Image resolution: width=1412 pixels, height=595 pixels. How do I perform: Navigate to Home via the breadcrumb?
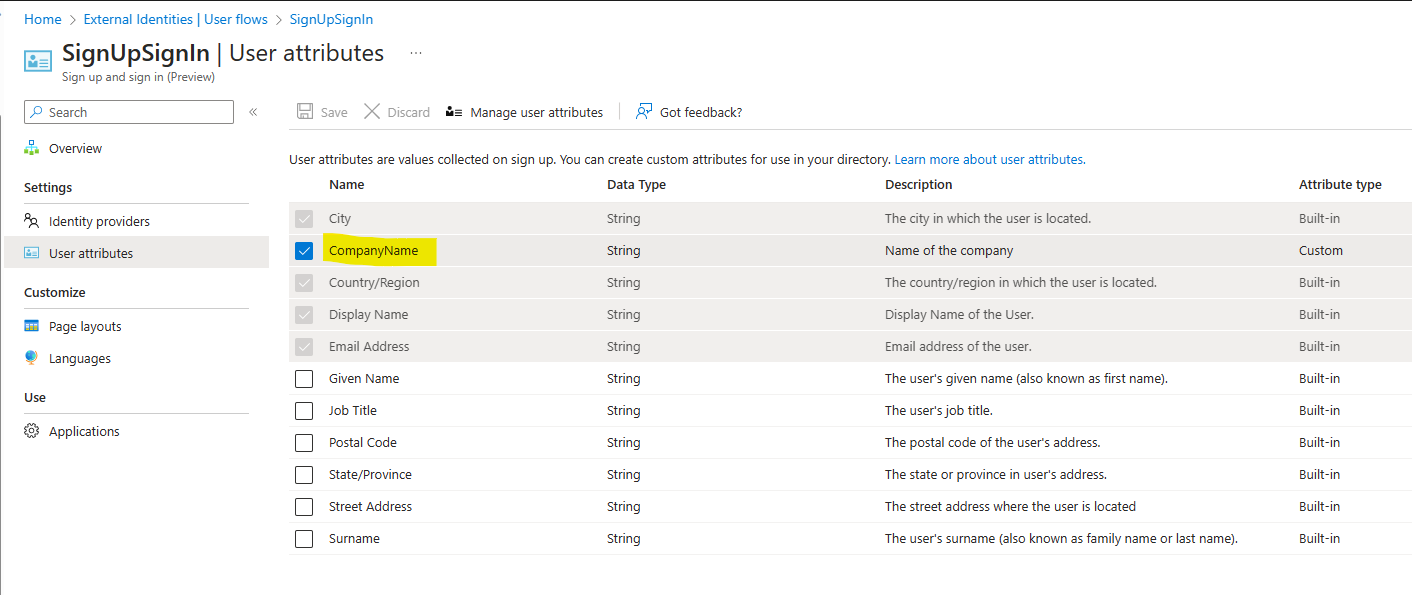tap(42, 18)
